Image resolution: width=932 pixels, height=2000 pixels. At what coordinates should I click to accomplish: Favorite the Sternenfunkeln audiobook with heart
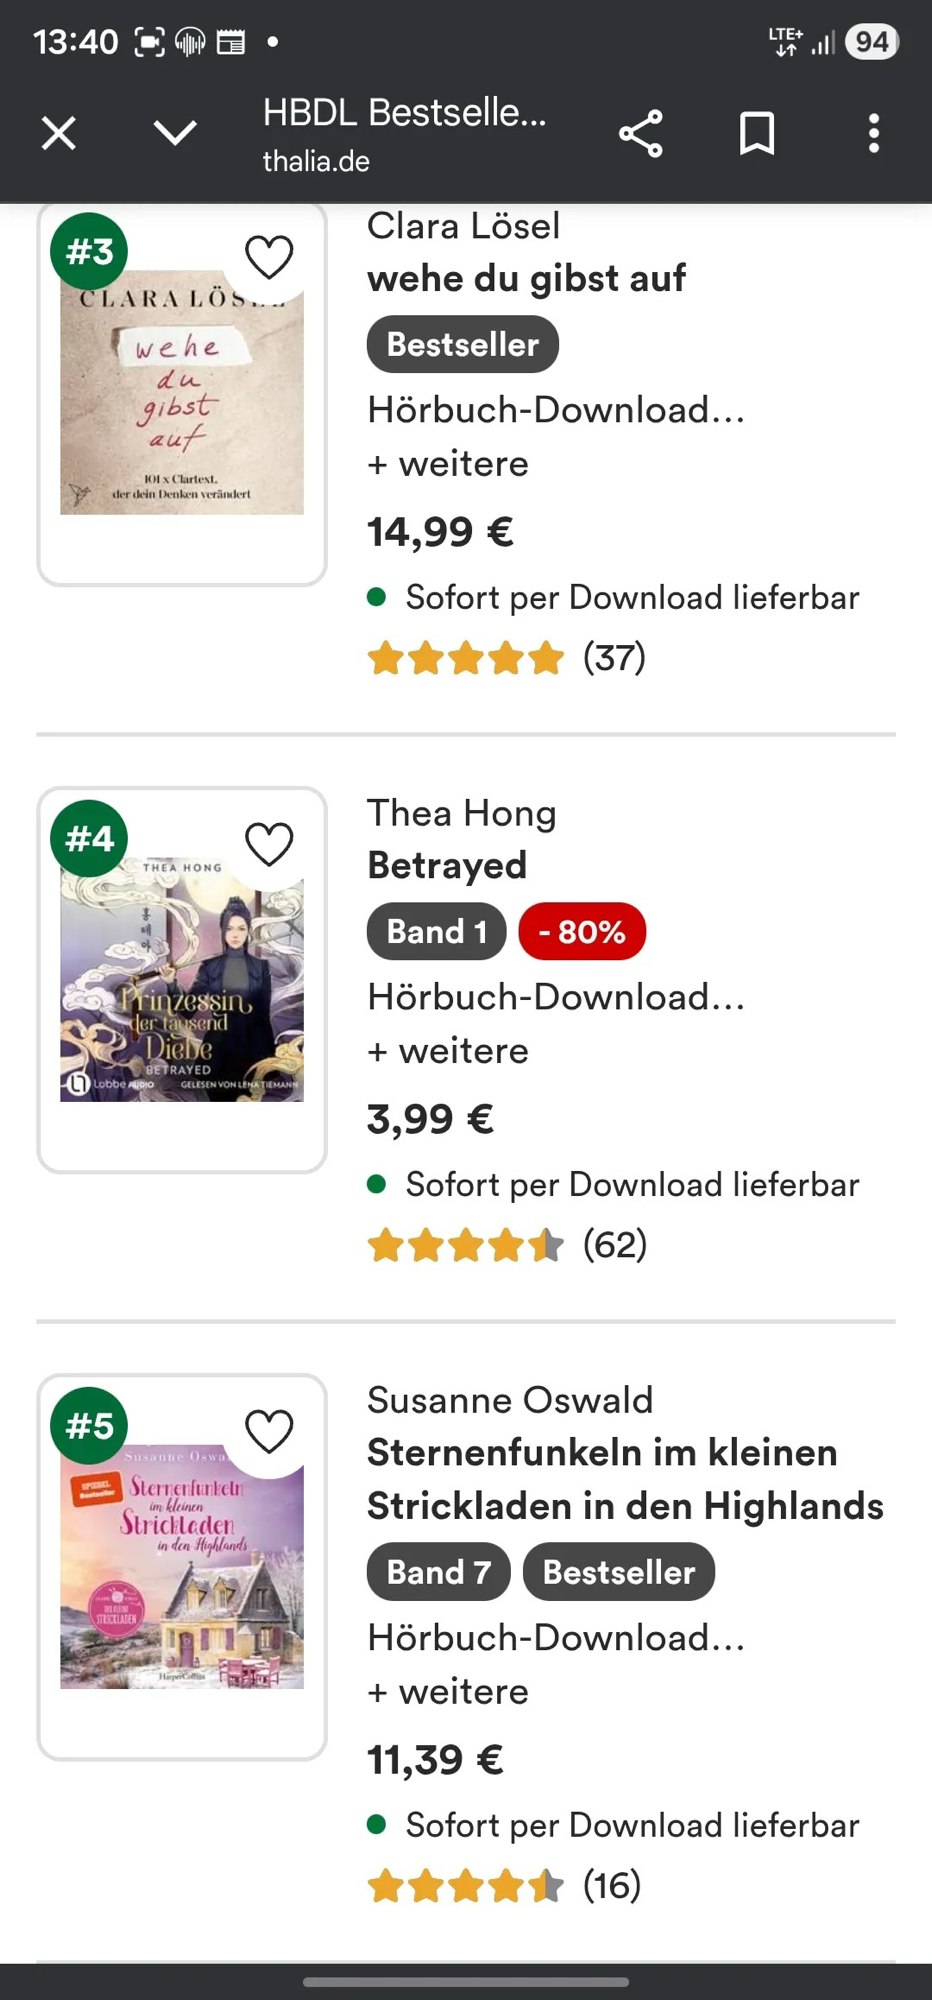click(x=269, y=1431)
